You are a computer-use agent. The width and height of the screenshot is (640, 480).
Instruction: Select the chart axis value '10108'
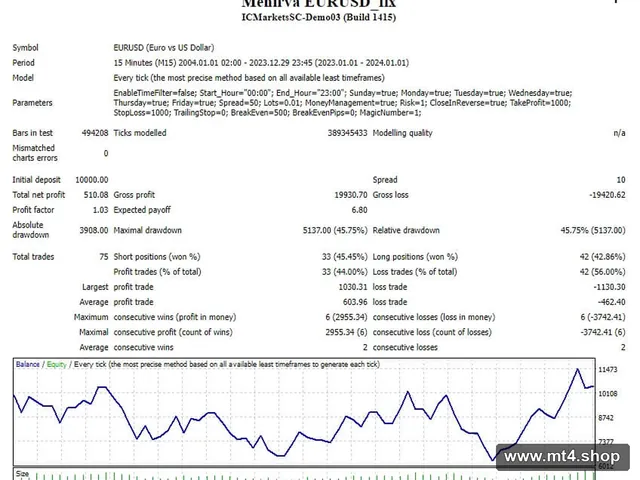(x=608, y=394)
